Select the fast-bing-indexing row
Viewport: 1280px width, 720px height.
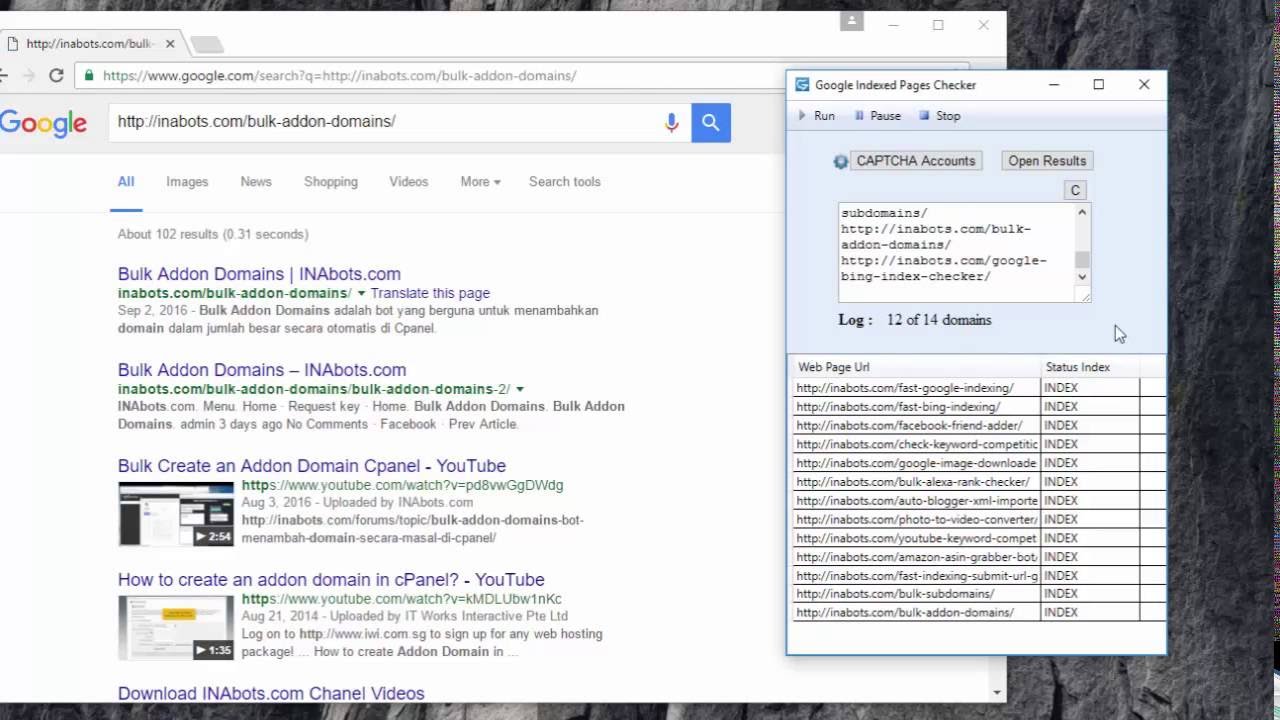pyautogui.click(x=979, y=407)
